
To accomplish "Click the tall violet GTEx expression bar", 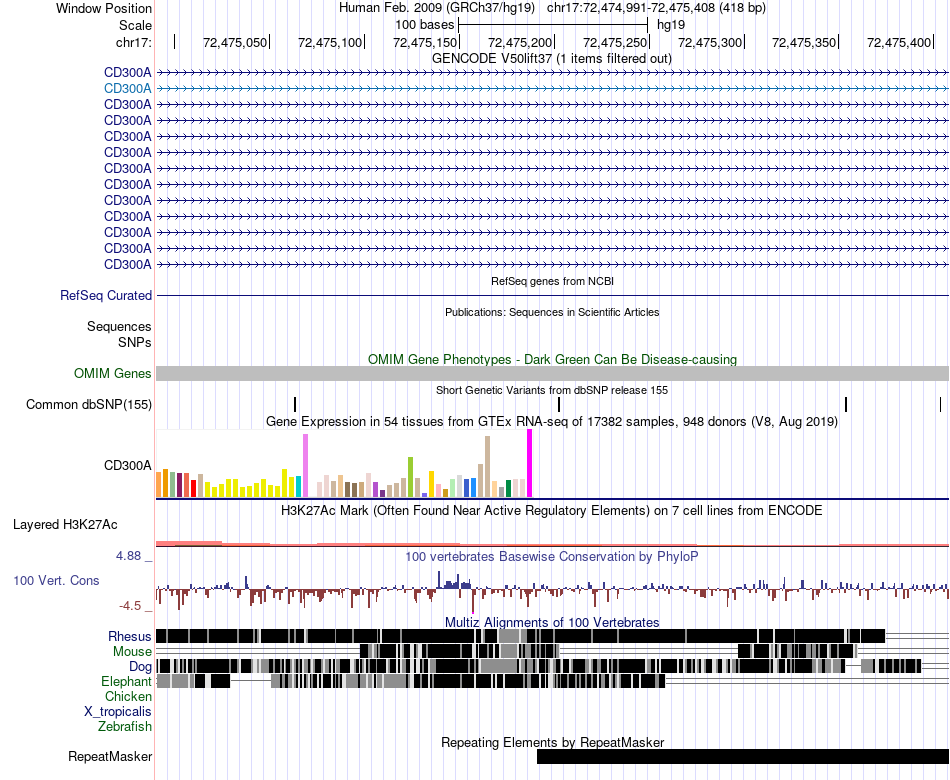I will (305, 465).
